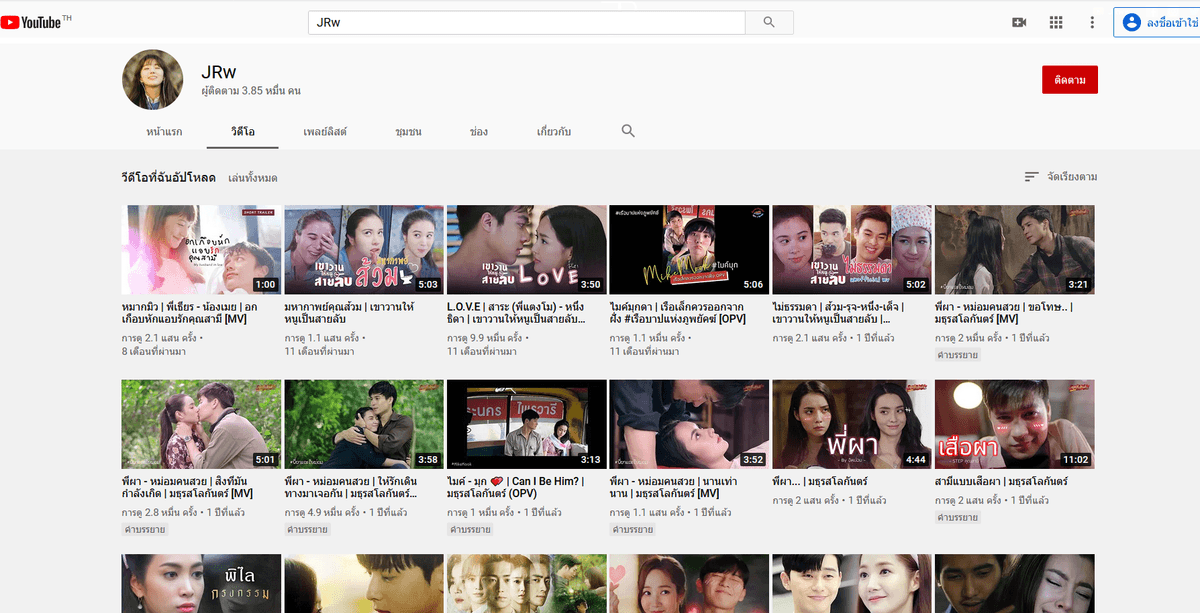This screenshot has height=613, width=1200.
Task: Open the home (หน้าแรก) tab
Action: click(164, 132)
